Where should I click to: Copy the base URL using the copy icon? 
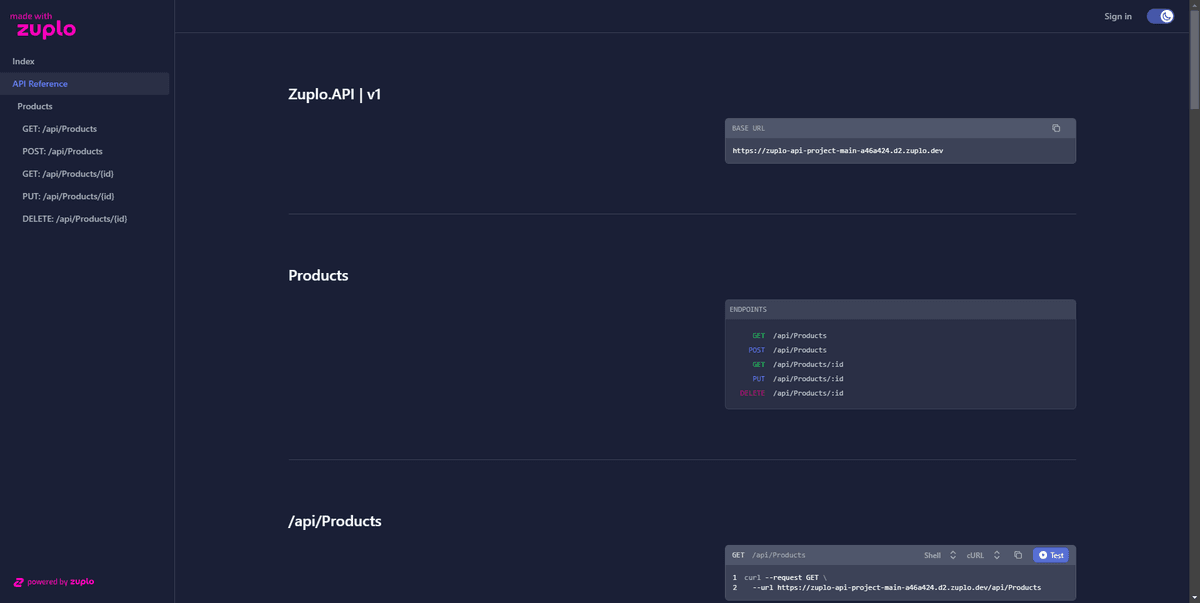click(1056, 128)
